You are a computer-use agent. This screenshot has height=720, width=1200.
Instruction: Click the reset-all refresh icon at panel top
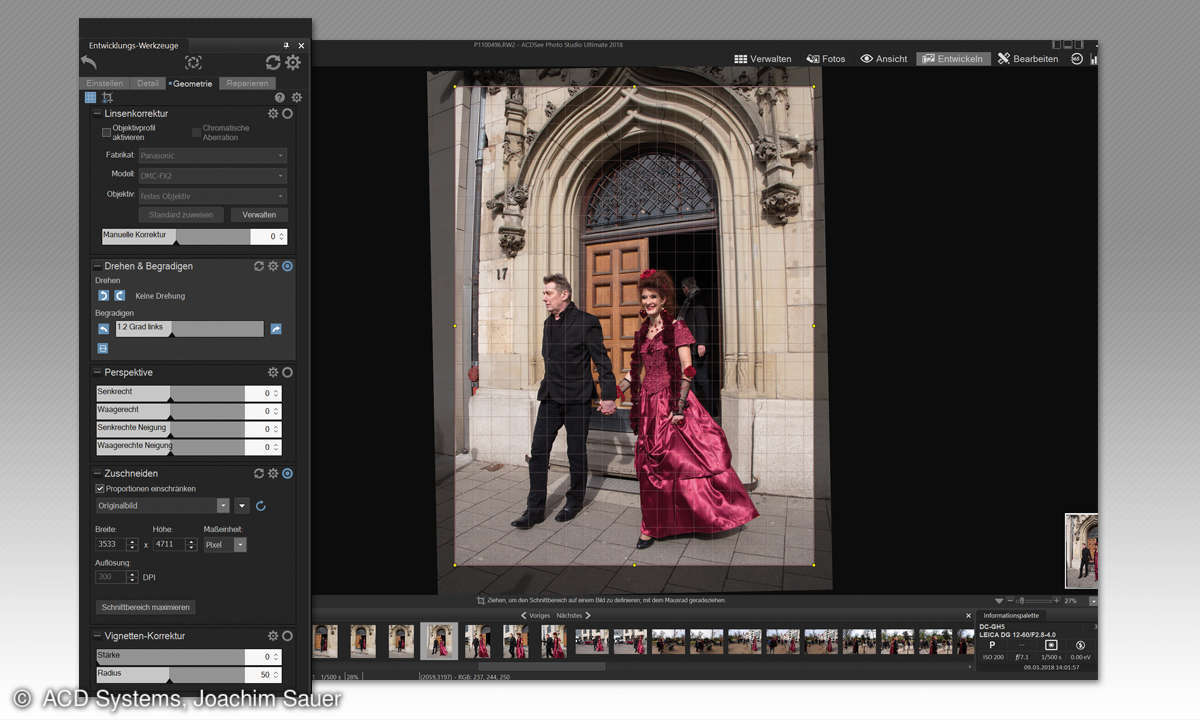pyautogui.click(x=273, y=62)
